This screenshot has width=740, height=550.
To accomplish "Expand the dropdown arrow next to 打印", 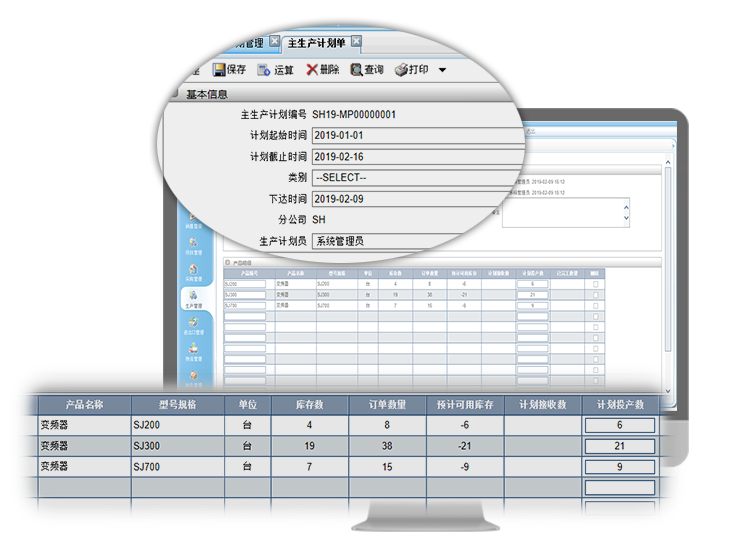I will [x=442, y=70].
